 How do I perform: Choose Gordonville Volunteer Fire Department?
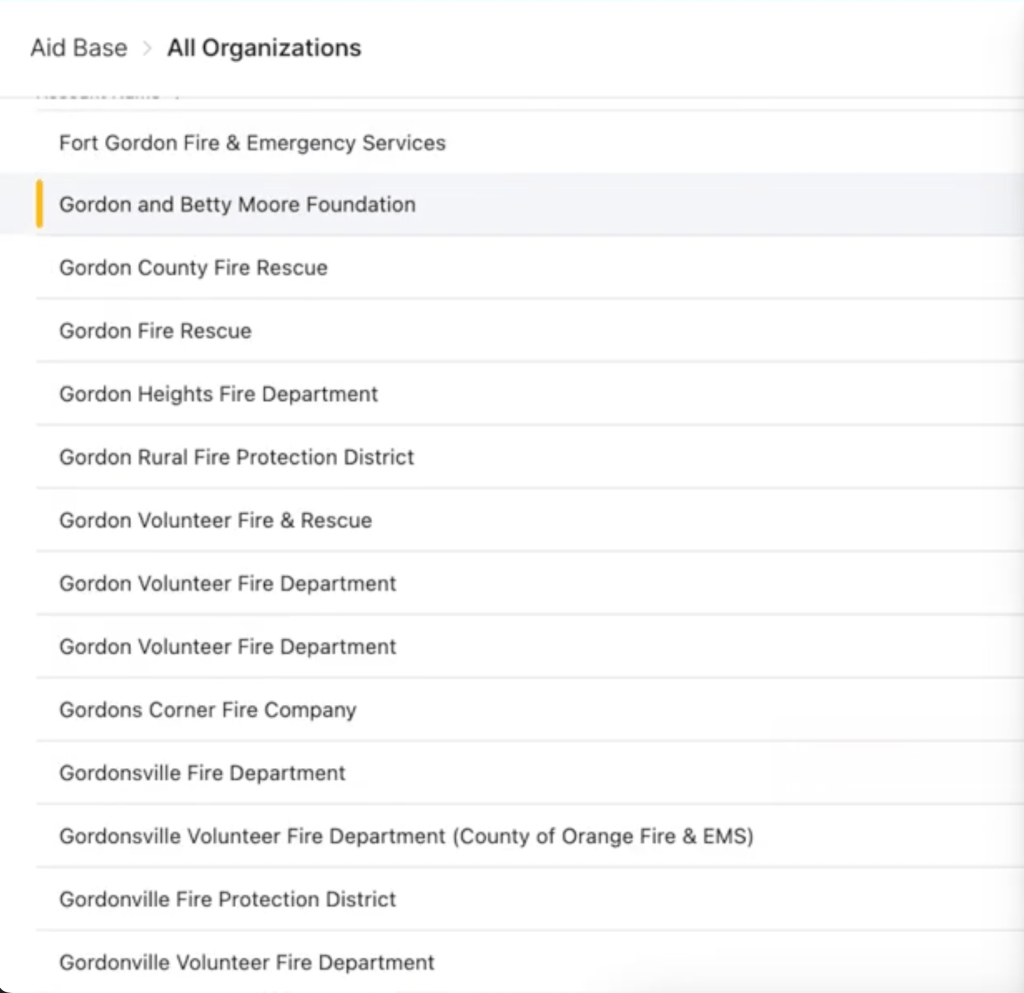(x=246, y=963)
